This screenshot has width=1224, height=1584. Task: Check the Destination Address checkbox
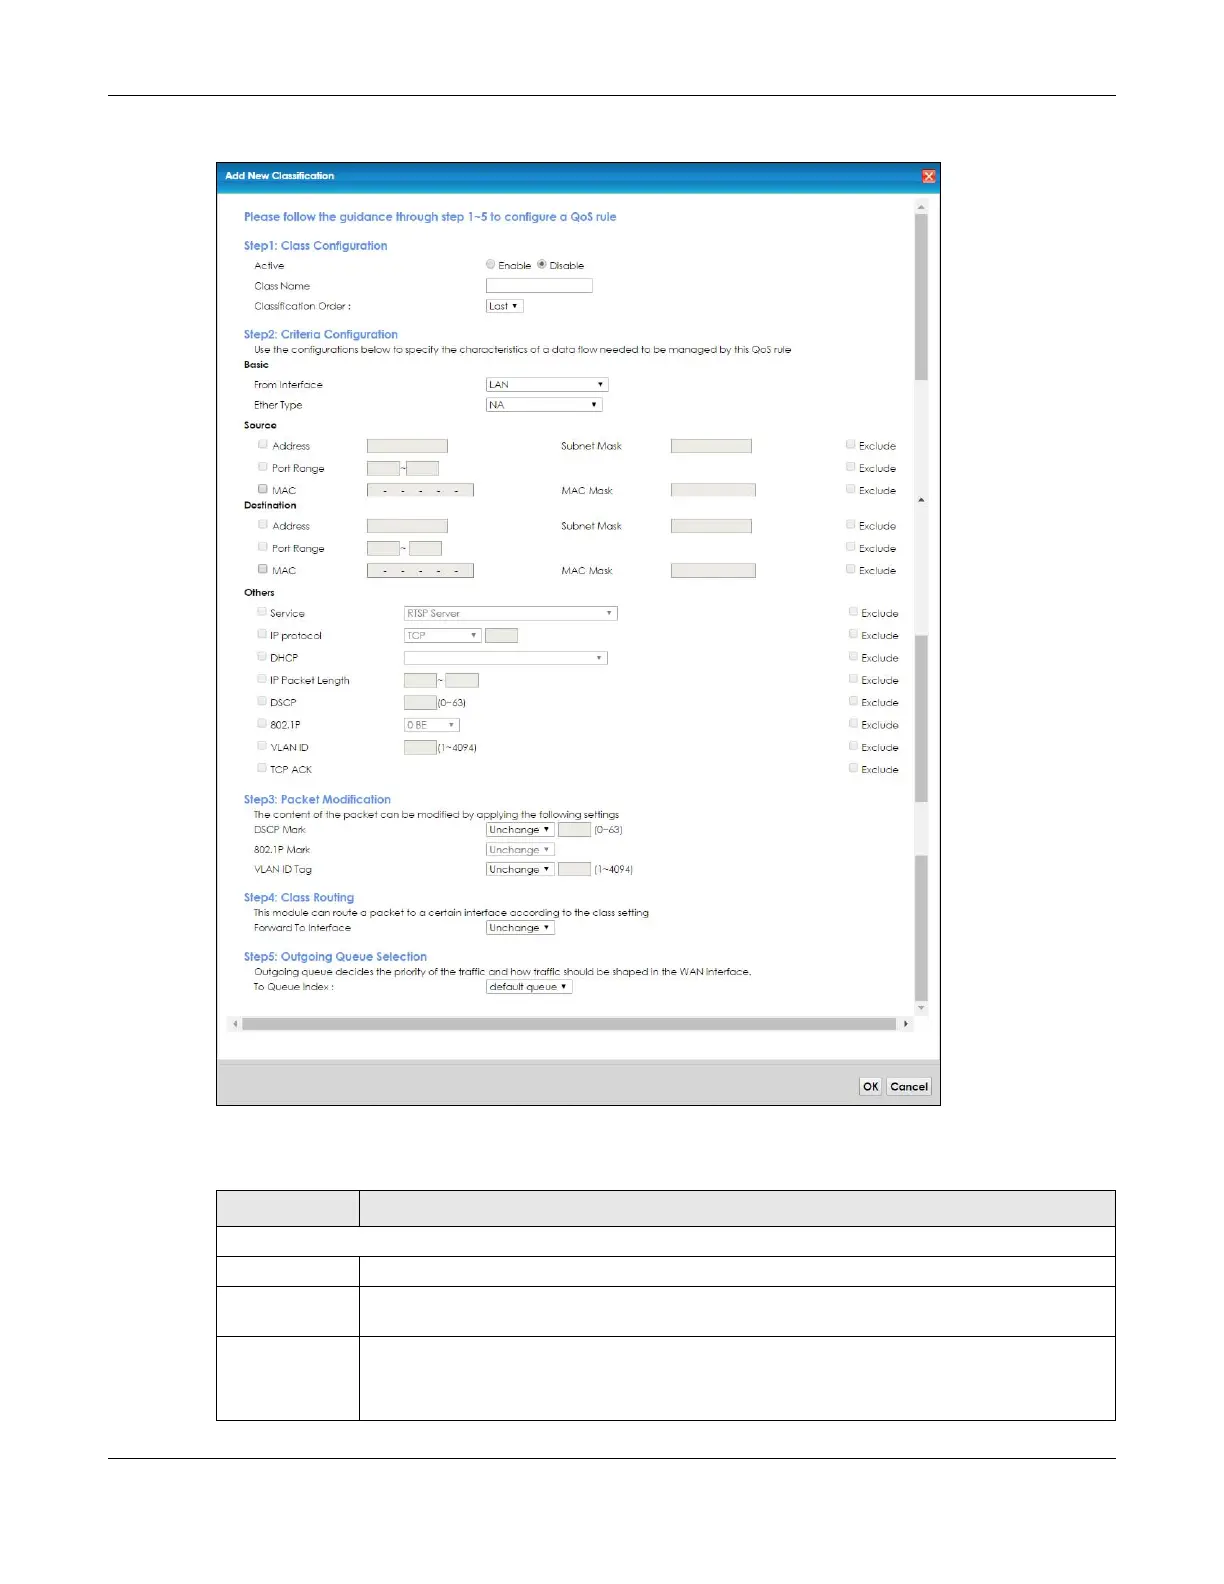click(x=262, y=524)
